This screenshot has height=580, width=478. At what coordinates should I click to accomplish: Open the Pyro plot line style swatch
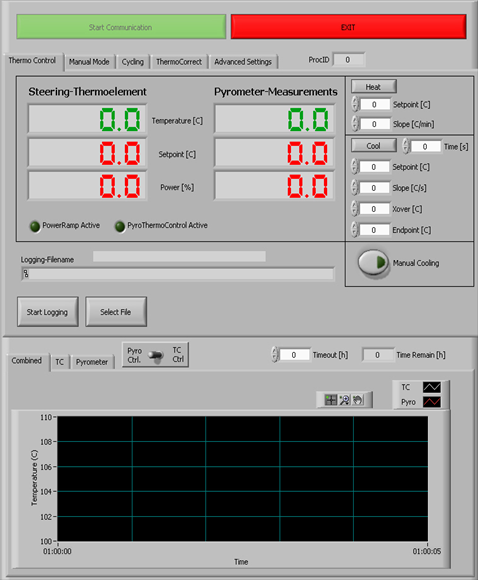[x=431, y=402]
